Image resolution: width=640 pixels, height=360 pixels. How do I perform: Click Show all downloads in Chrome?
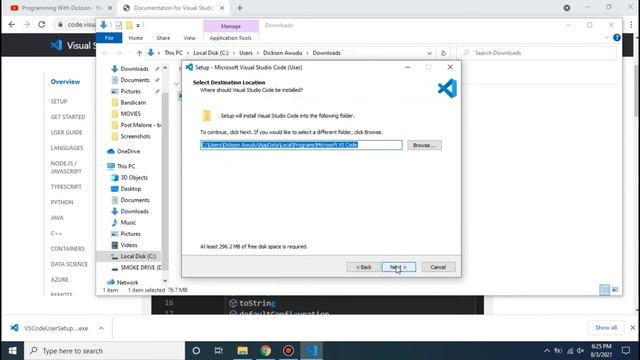click(x=606, y=327)
